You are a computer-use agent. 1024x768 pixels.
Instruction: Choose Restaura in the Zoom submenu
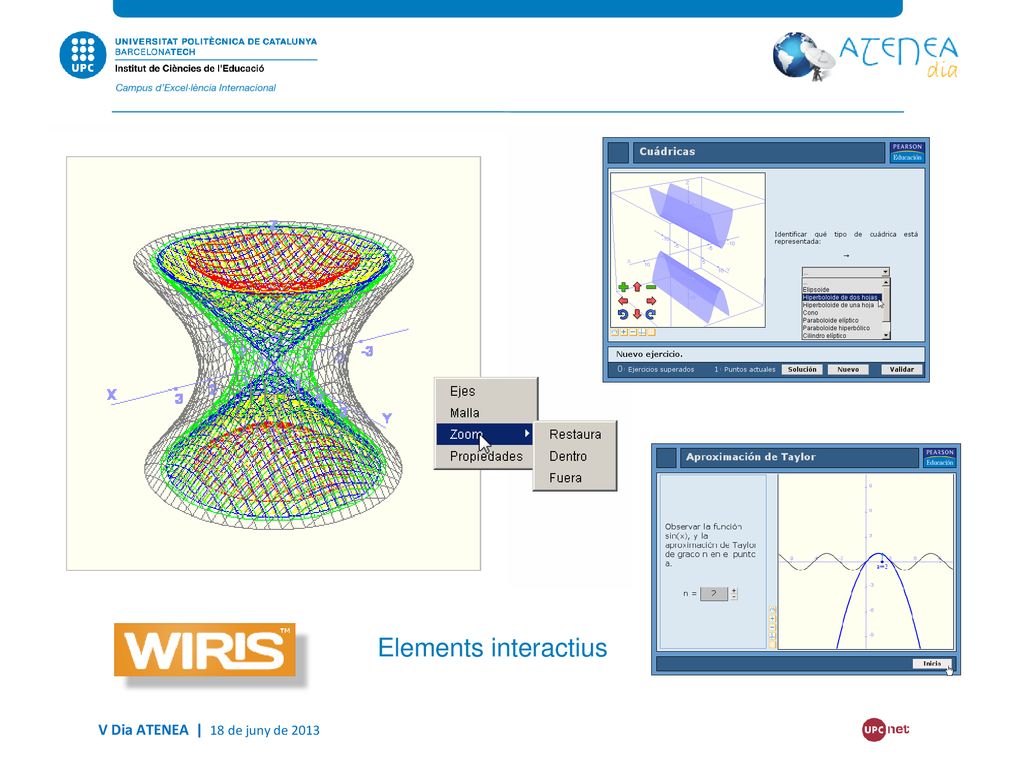575,434
